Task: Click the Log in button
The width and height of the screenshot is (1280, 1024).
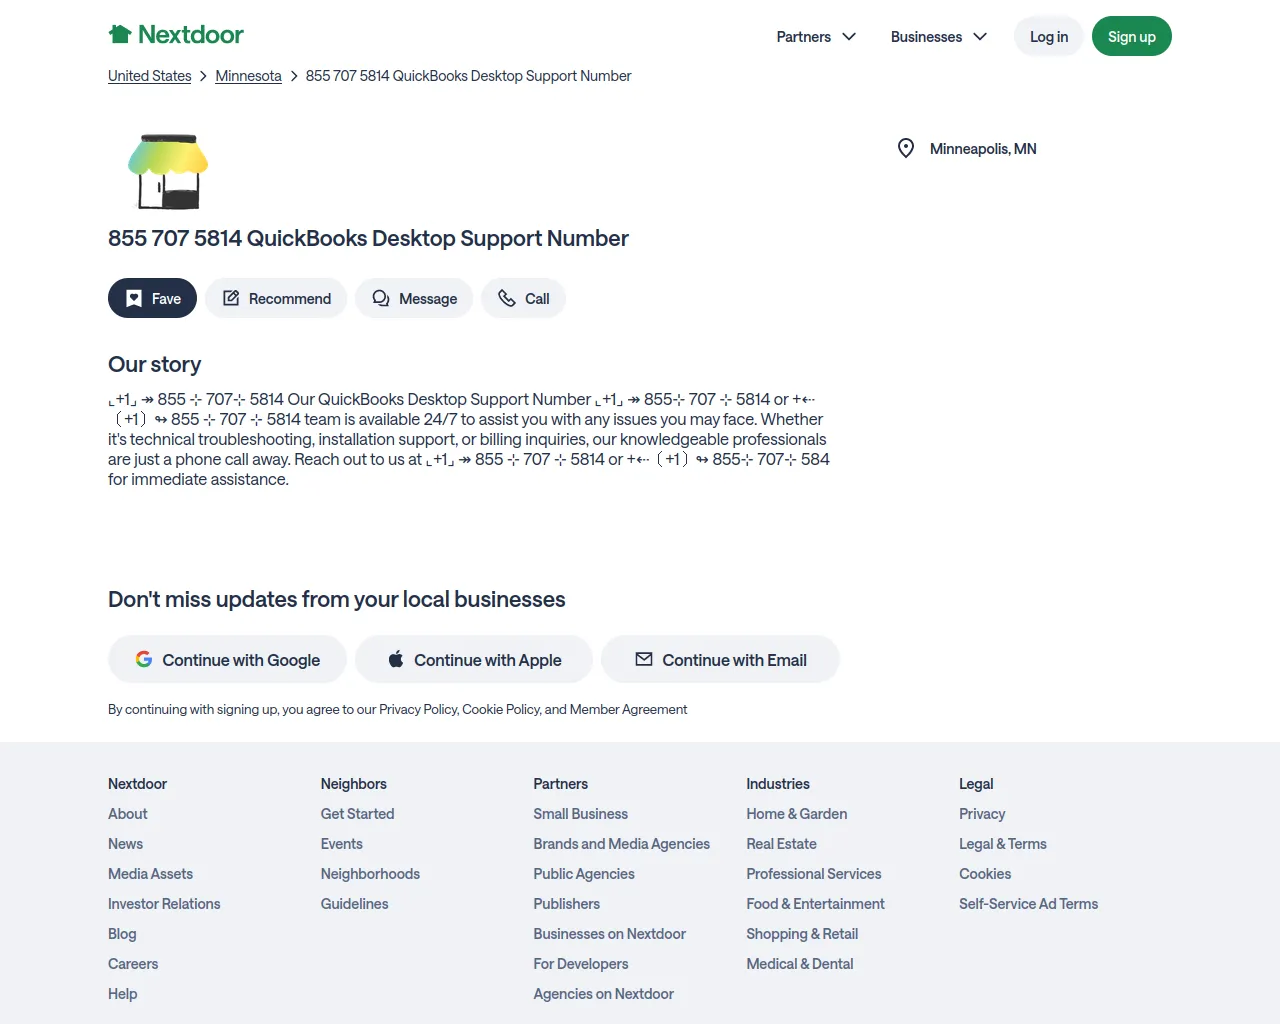Action: [x=1049, y=36]
